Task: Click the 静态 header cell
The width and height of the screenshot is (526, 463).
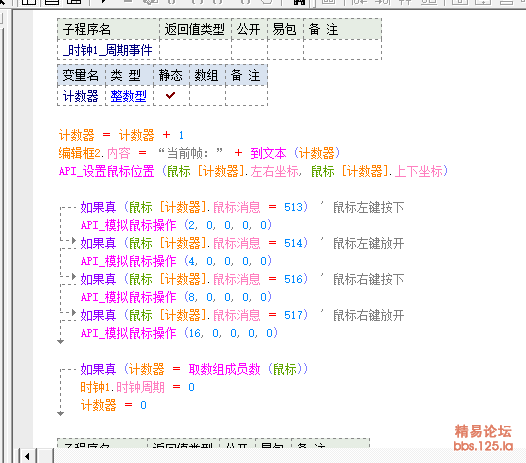Action: [x=171, y=75]
